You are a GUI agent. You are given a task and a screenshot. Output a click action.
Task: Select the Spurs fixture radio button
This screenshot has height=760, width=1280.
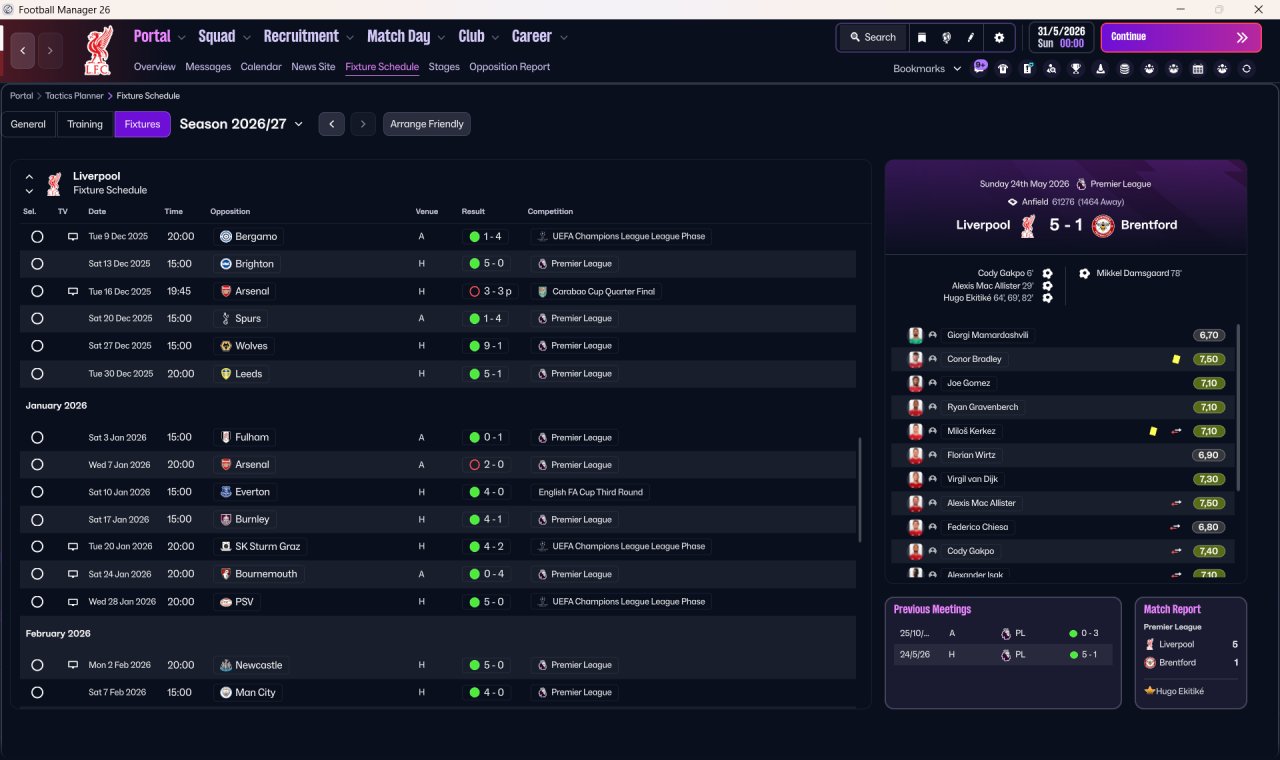click(x=37, y=318)
